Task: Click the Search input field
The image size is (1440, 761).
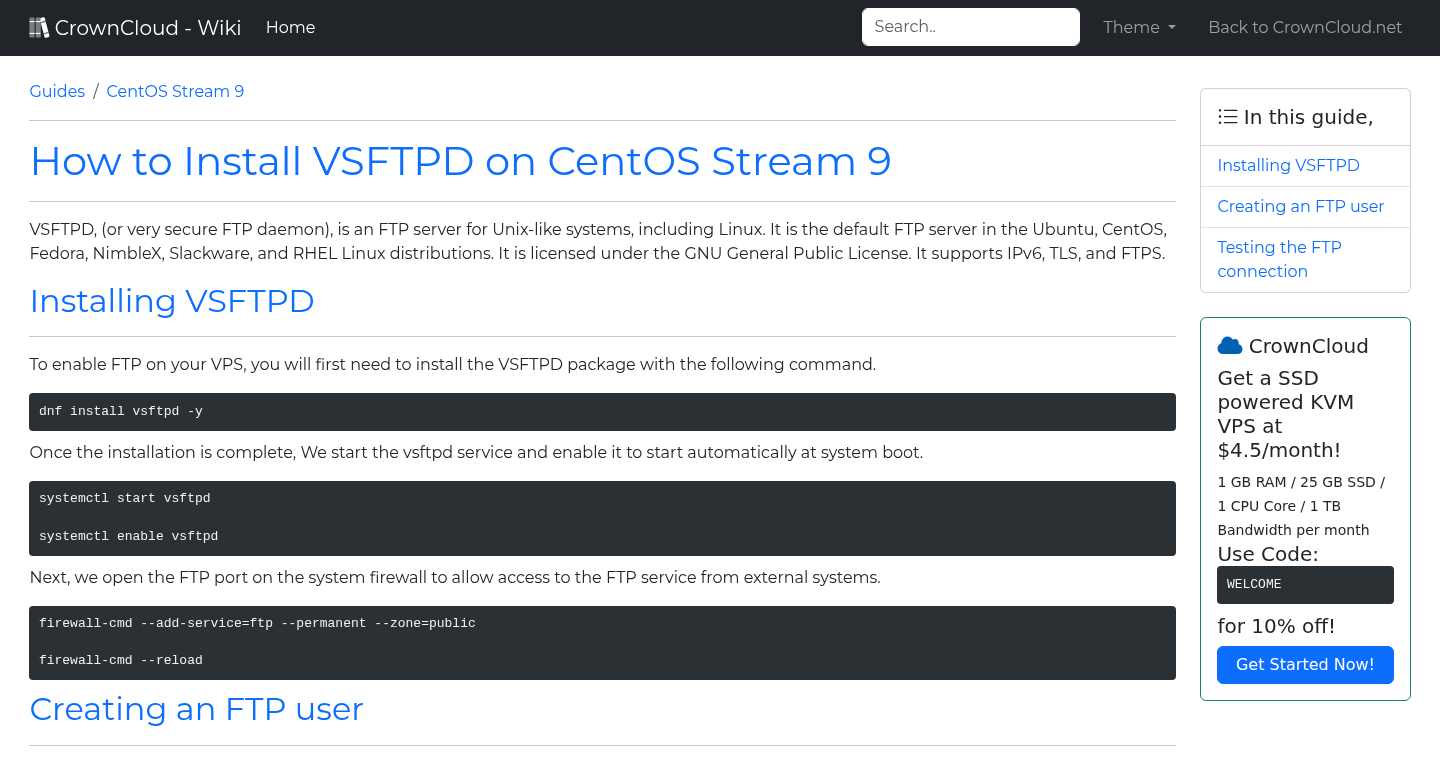Action: 970,26
